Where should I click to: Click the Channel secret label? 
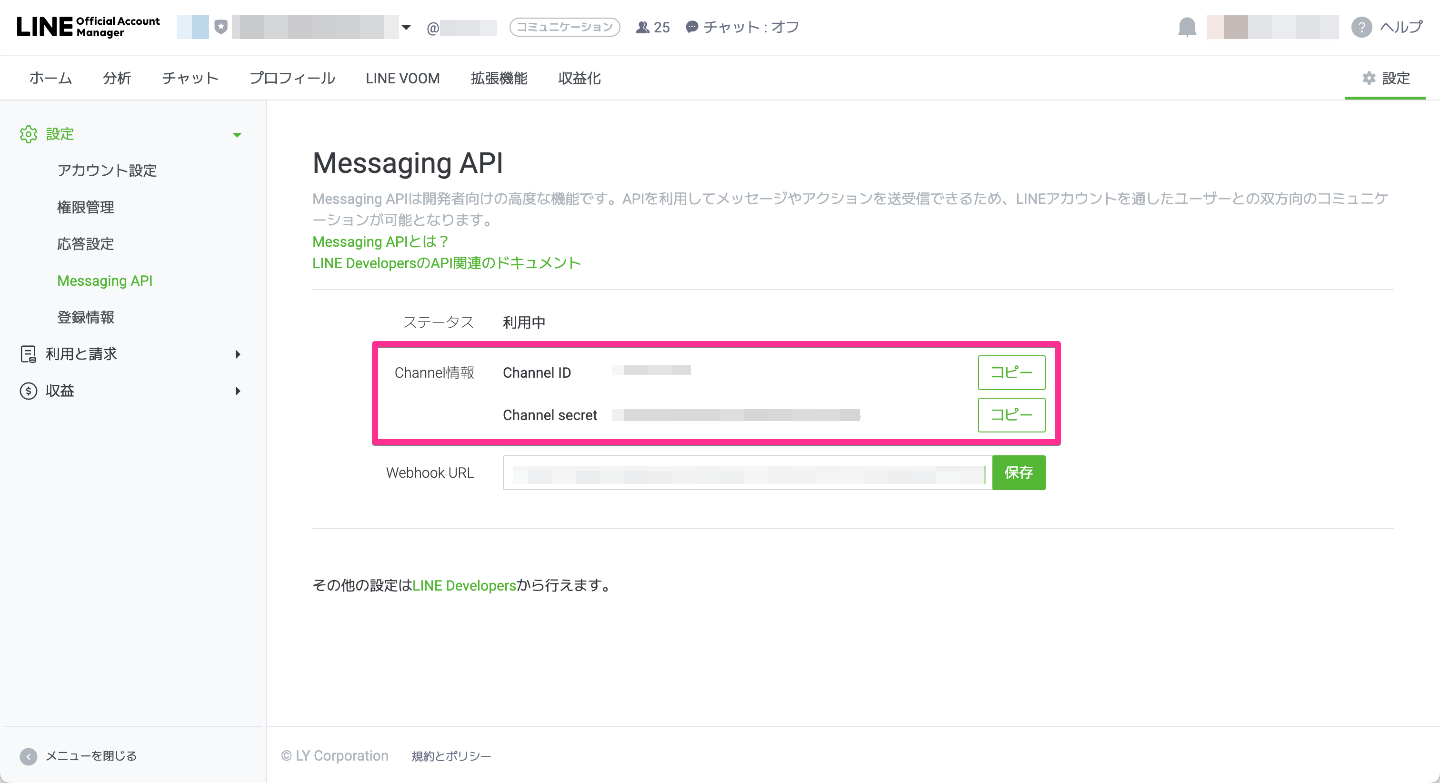coord(550,415)
